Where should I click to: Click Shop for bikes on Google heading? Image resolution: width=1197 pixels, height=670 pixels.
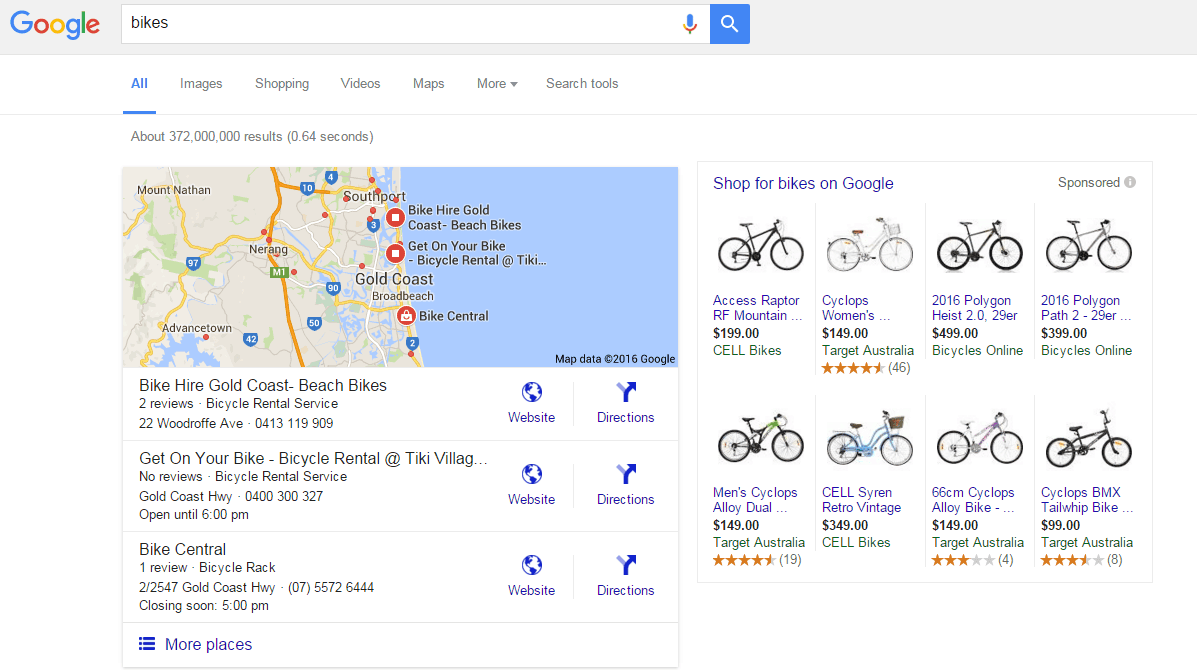coord(803,183)
